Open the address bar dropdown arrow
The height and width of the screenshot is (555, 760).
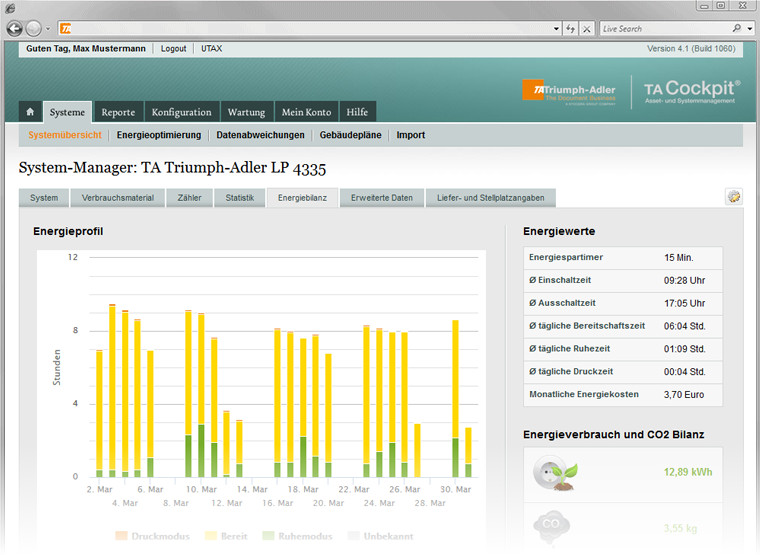pyautogui.click(x=556, y=29)
